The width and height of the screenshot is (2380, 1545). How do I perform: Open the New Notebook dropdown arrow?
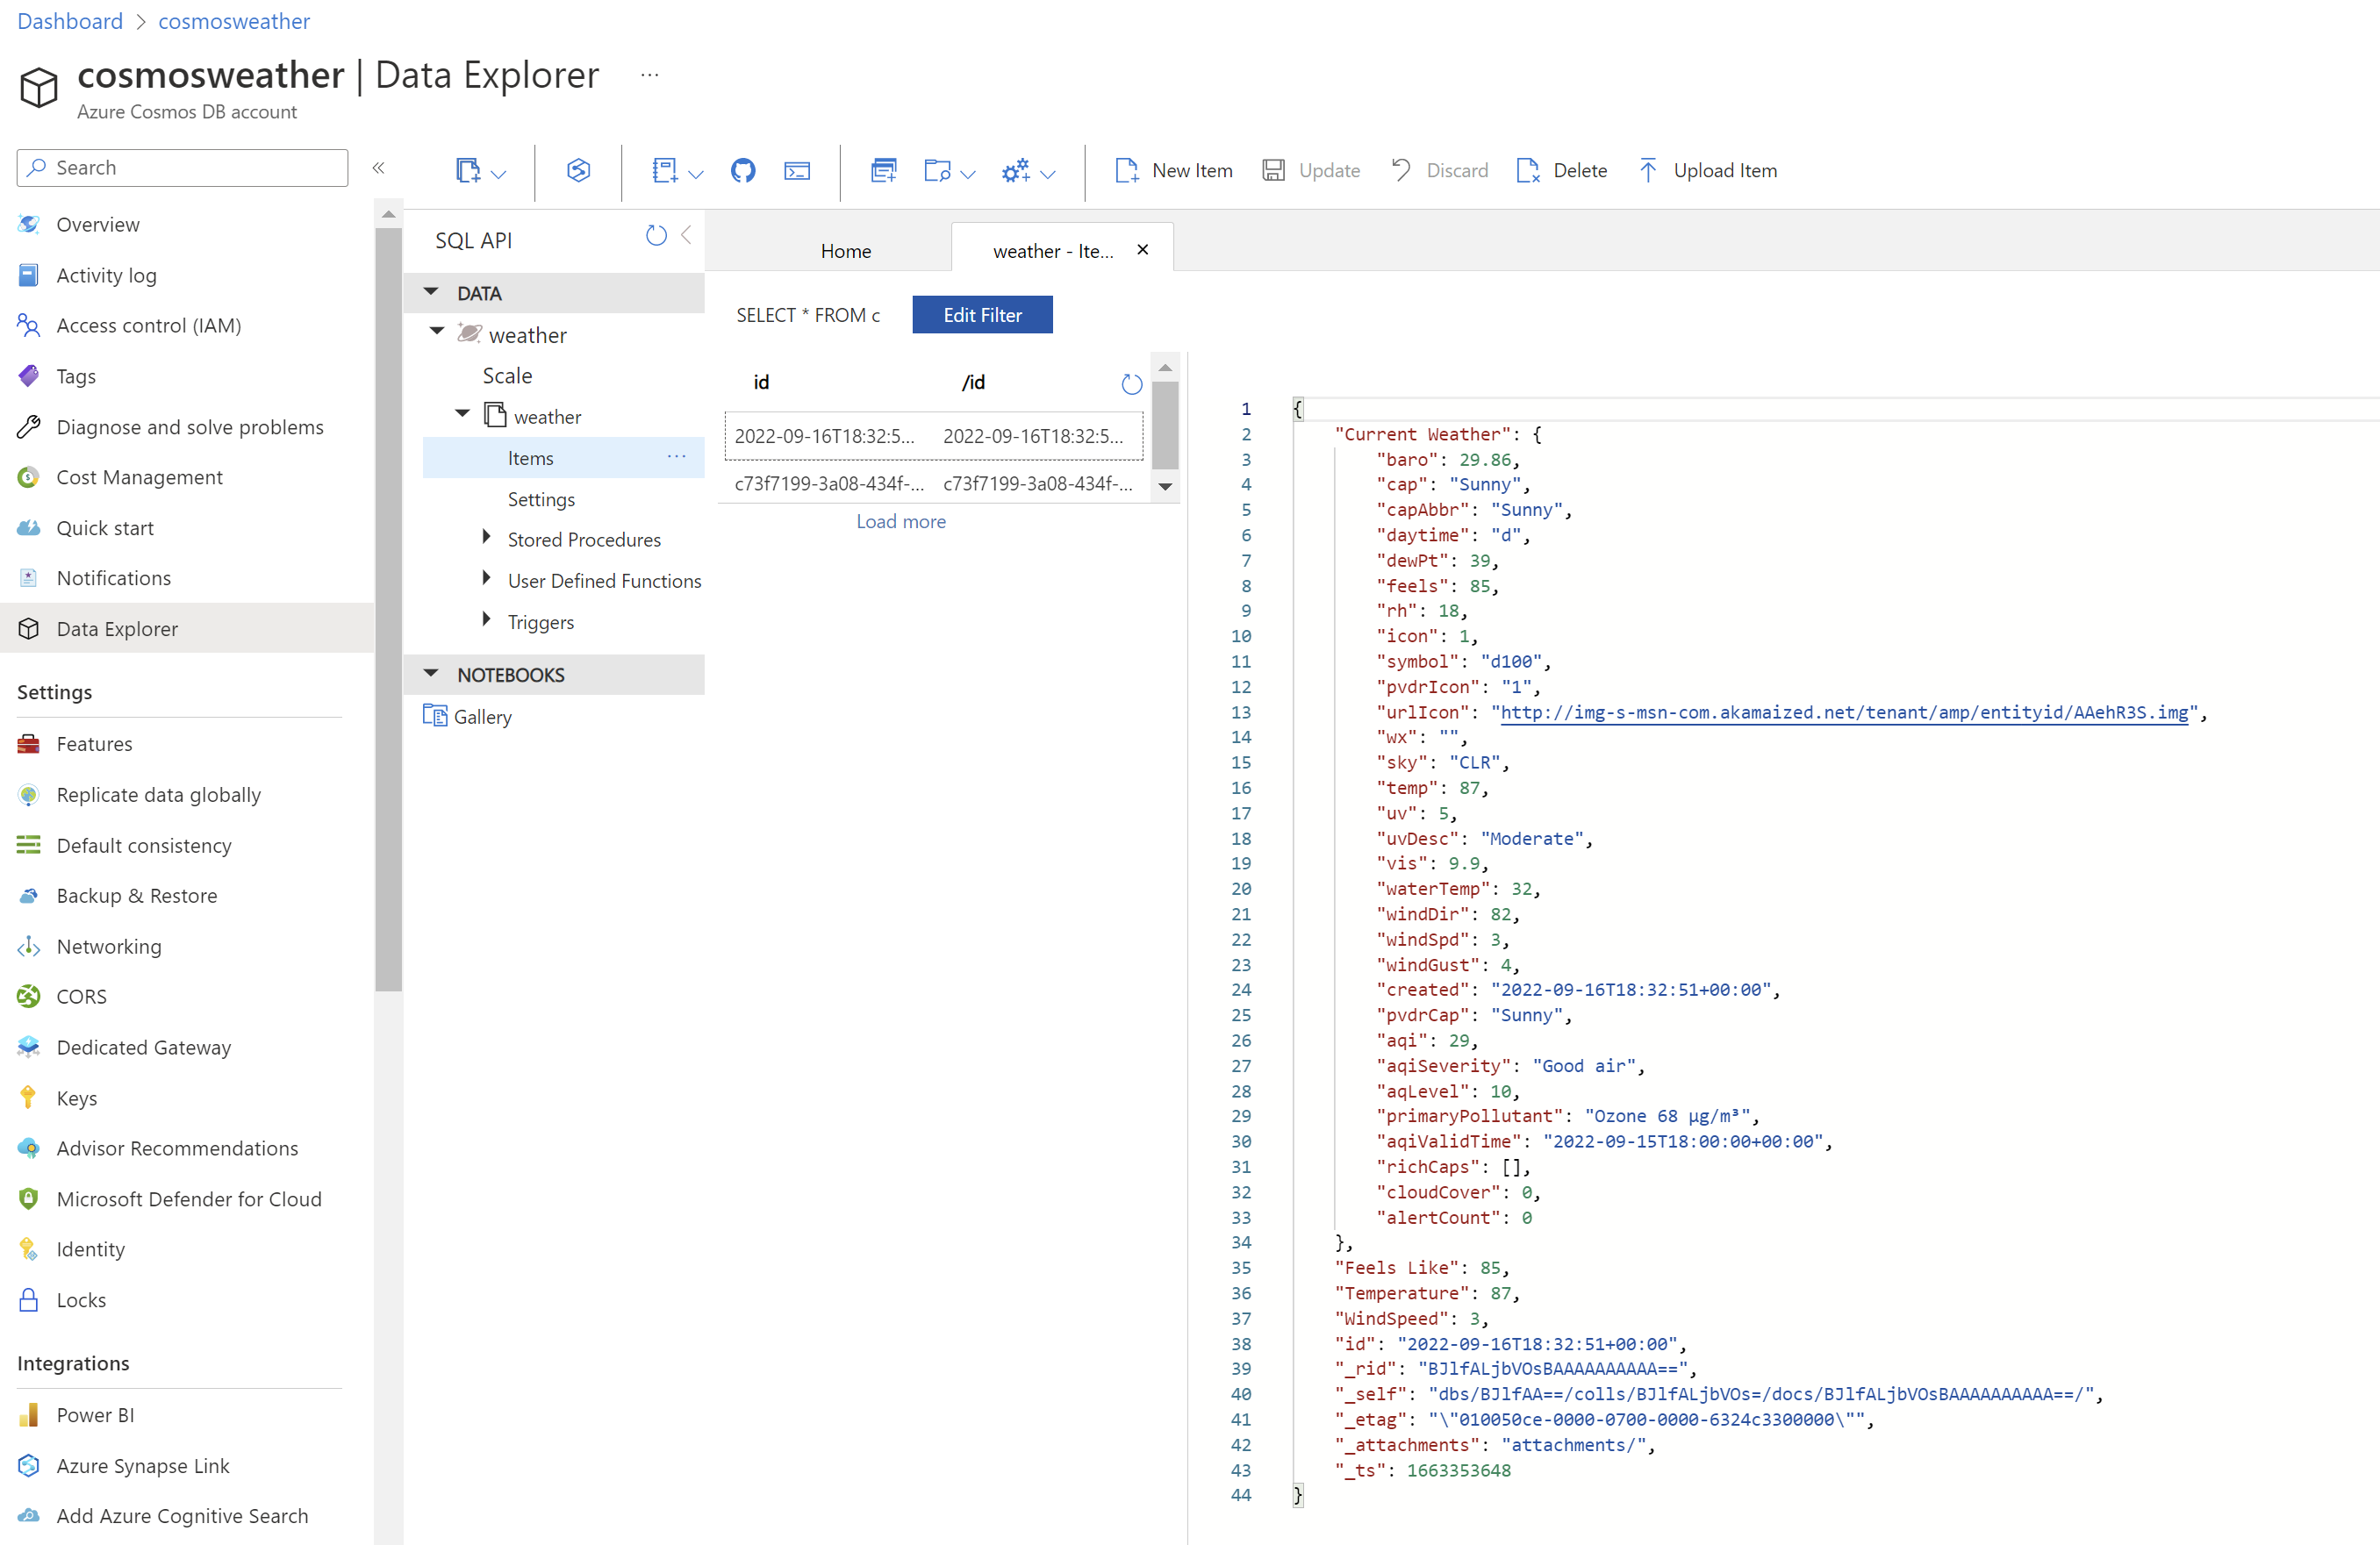pos(696,174)
